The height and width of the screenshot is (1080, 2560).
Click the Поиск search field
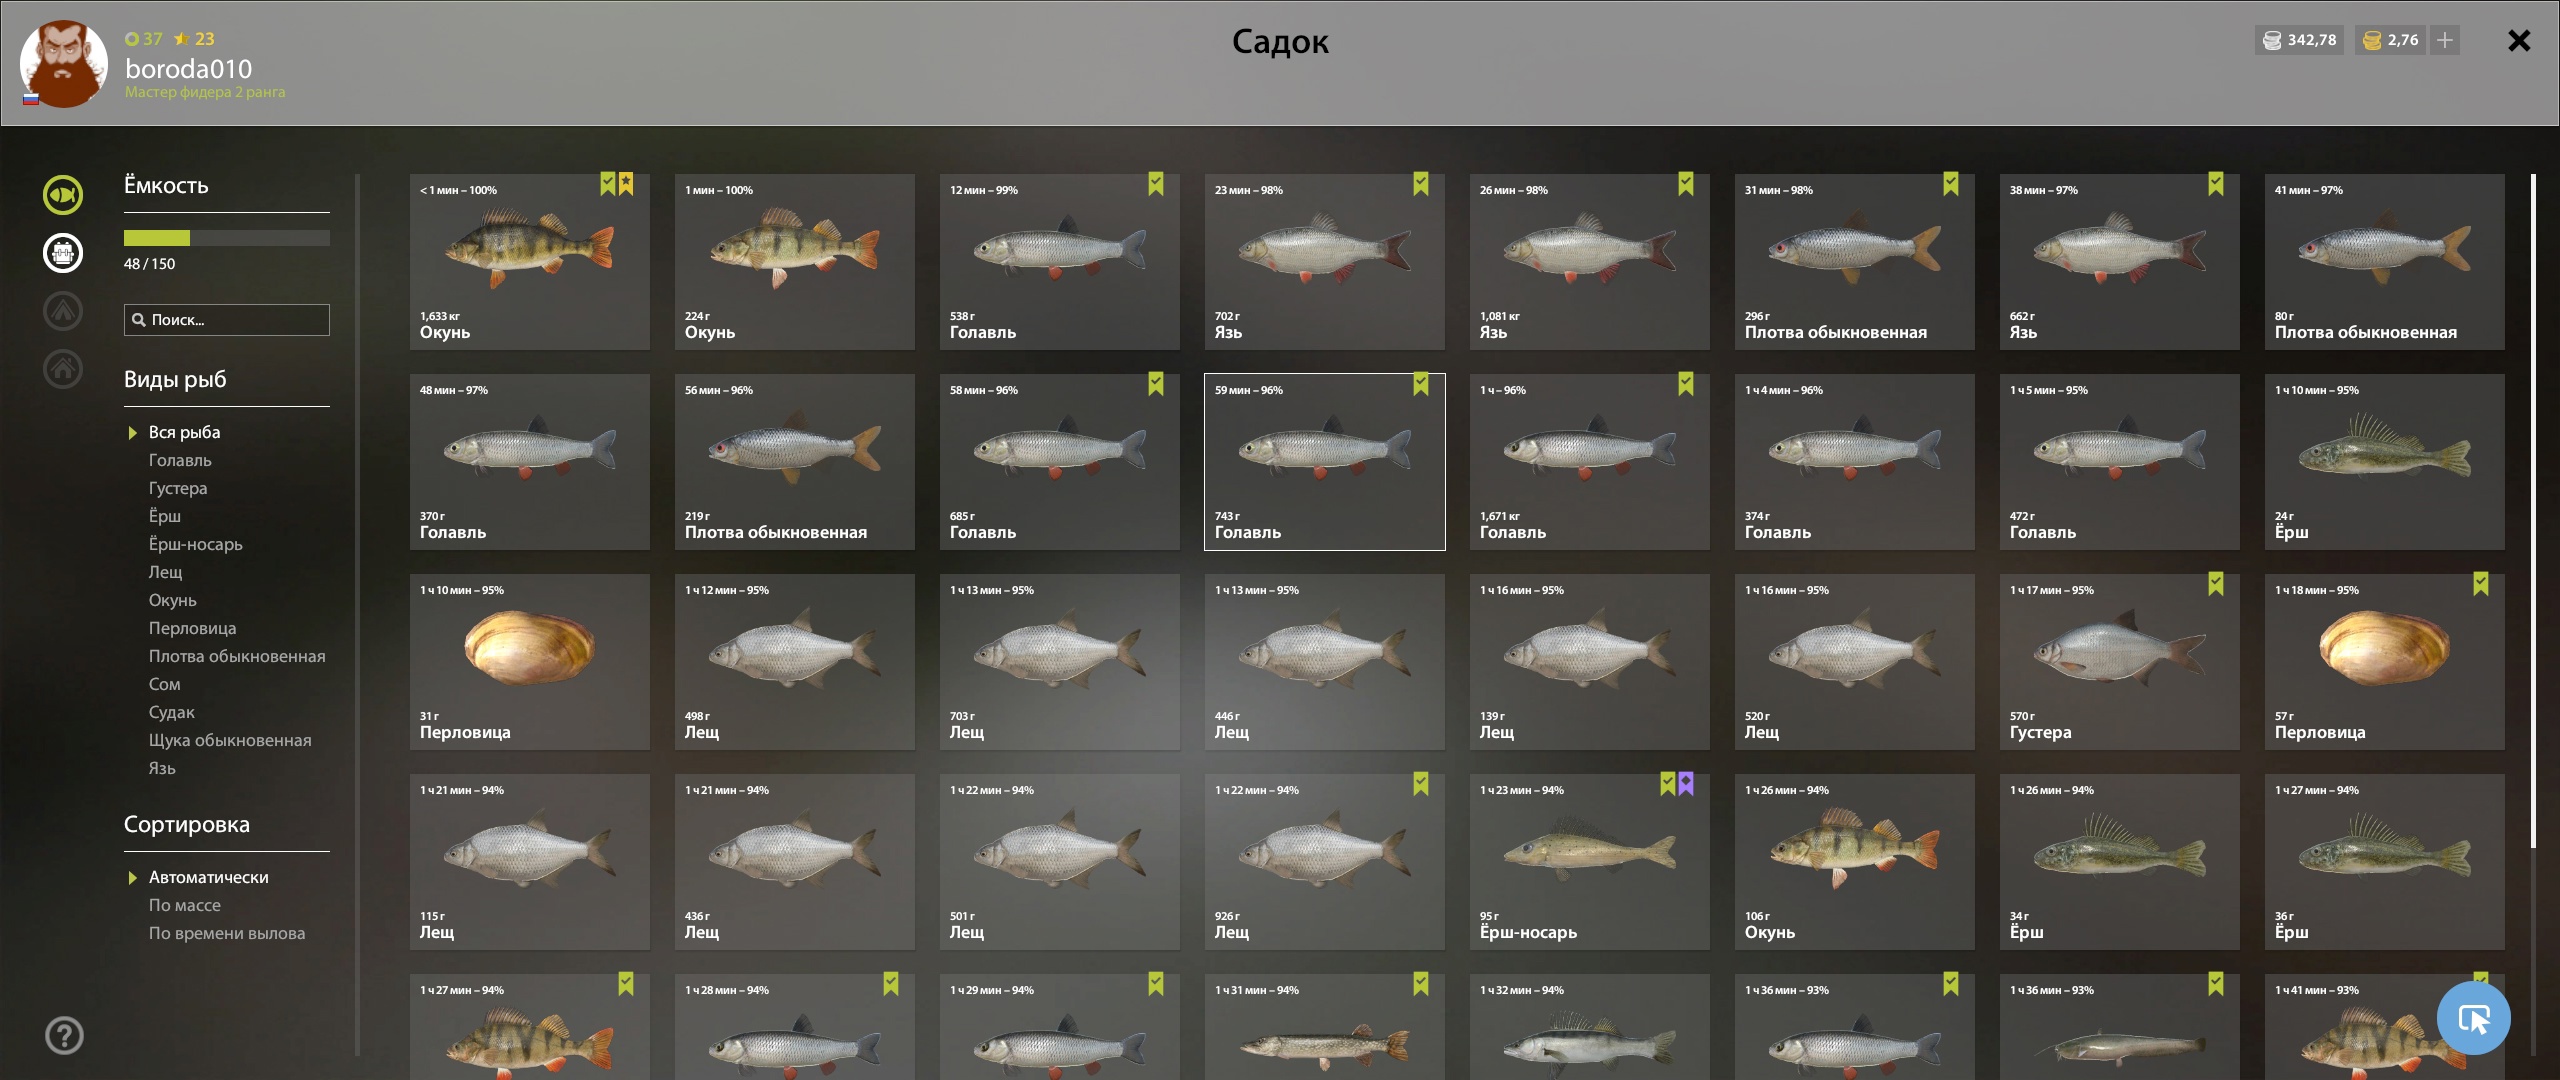click(227, 320)
